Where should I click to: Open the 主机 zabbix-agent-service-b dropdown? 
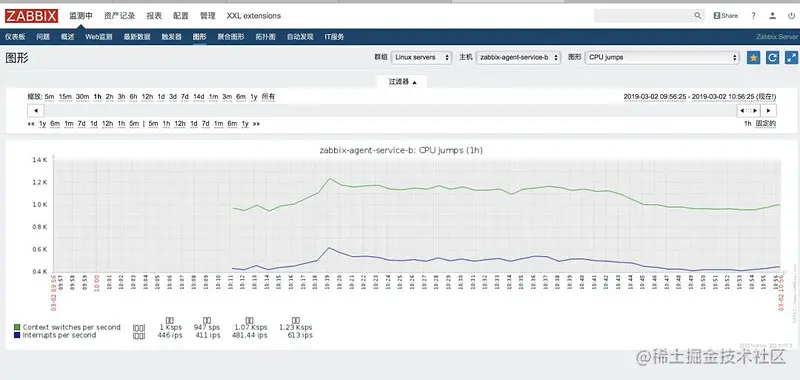(x=518, y=58)
